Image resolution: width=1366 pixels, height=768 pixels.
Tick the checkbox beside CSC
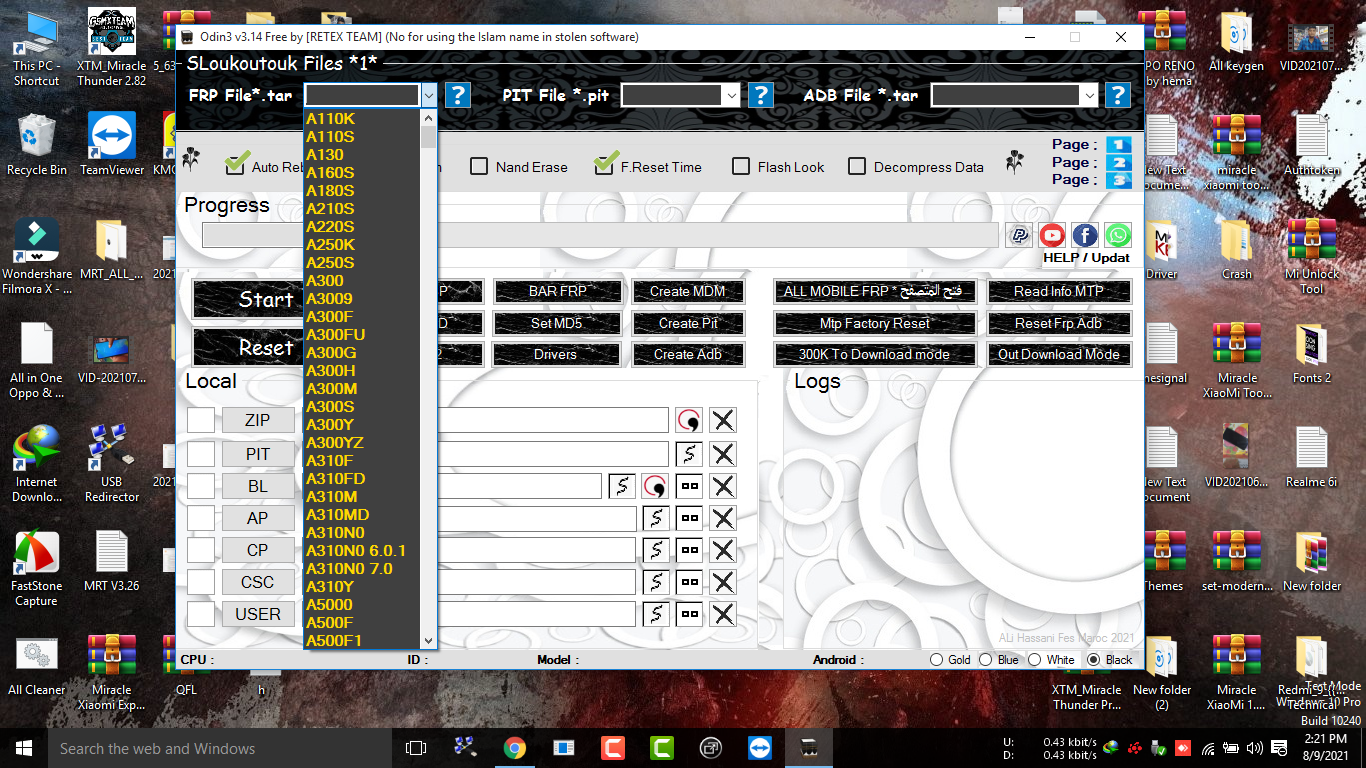point(201,582)
